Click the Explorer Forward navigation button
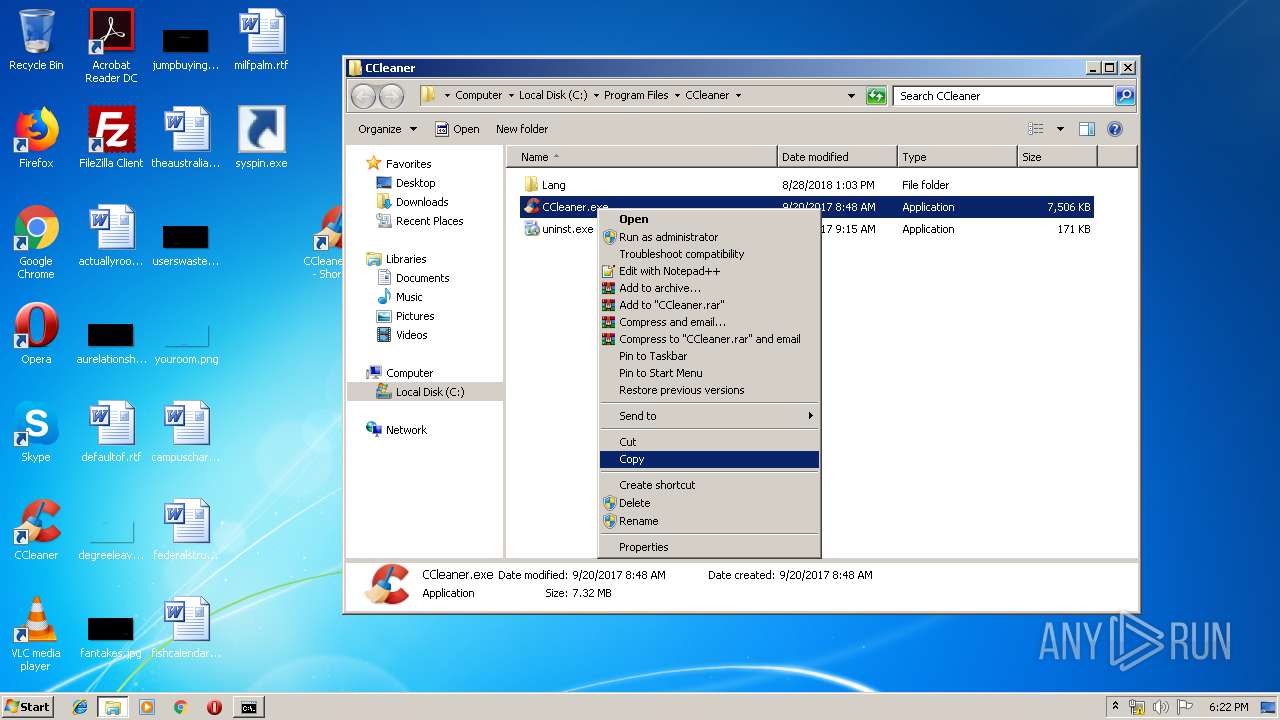 click(391, 96)
